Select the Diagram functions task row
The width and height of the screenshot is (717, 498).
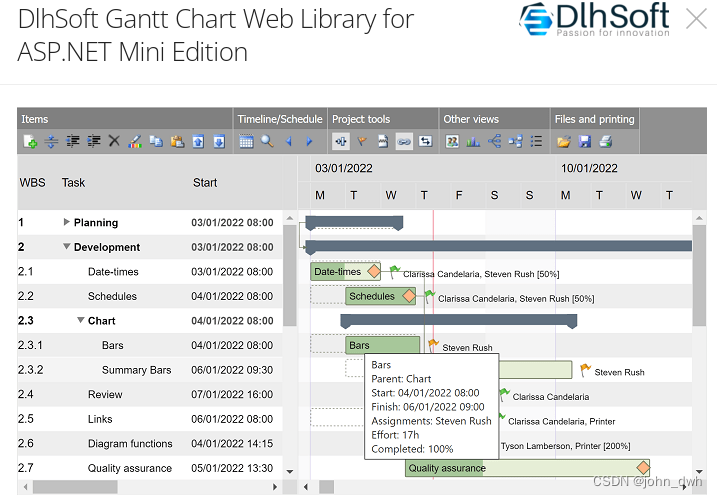[150, 444]
